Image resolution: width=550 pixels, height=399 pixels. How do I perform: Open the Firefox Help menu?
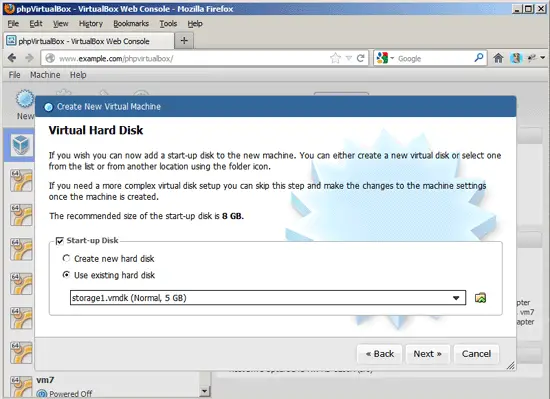(195, 23)
